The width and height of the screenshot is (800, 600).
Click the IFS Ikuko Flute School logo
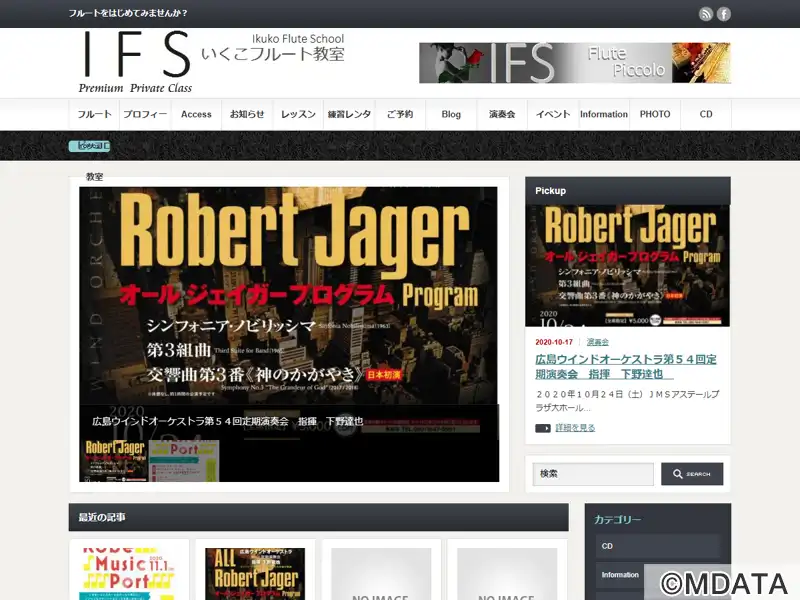(x=212, y=62)
